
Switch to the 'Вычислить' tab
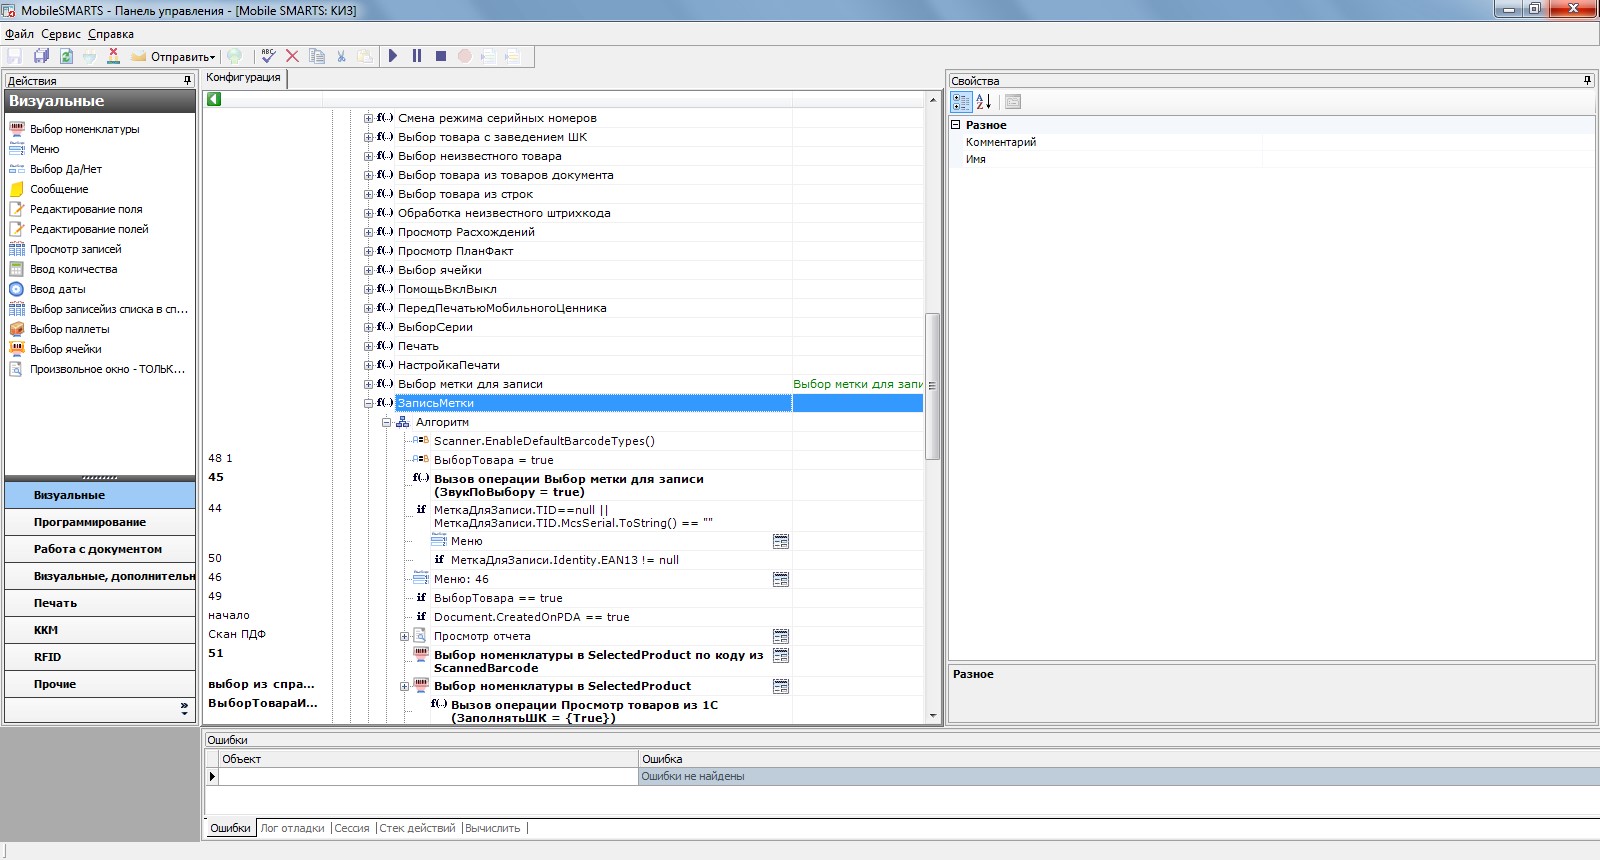(x=493, y=828)
